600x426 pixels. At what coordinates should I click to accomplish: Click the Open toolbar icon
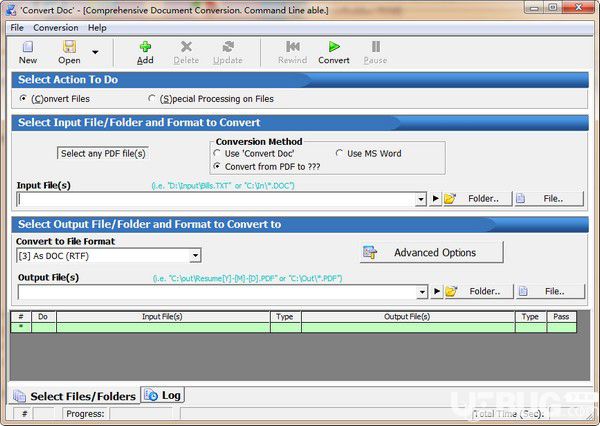(x=69, y=47)
